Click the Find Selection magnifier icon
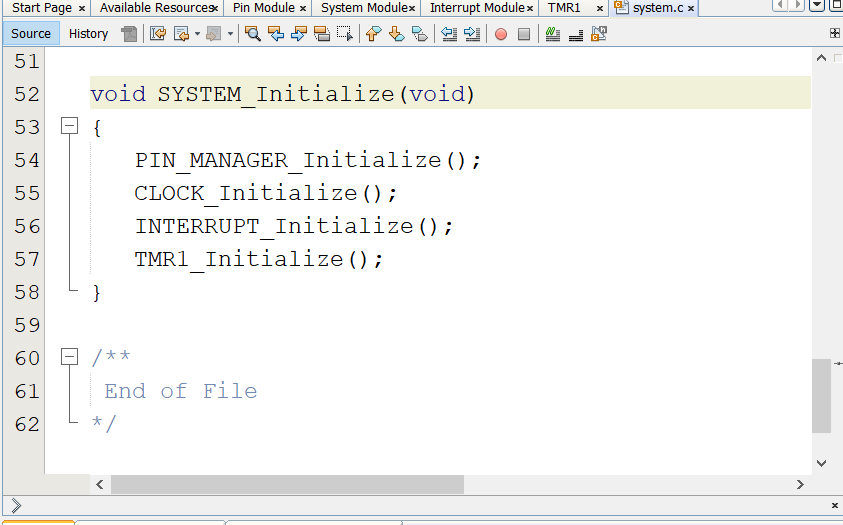Image resolution: width=843 pixels, height=525 pixels. [252, 34]
